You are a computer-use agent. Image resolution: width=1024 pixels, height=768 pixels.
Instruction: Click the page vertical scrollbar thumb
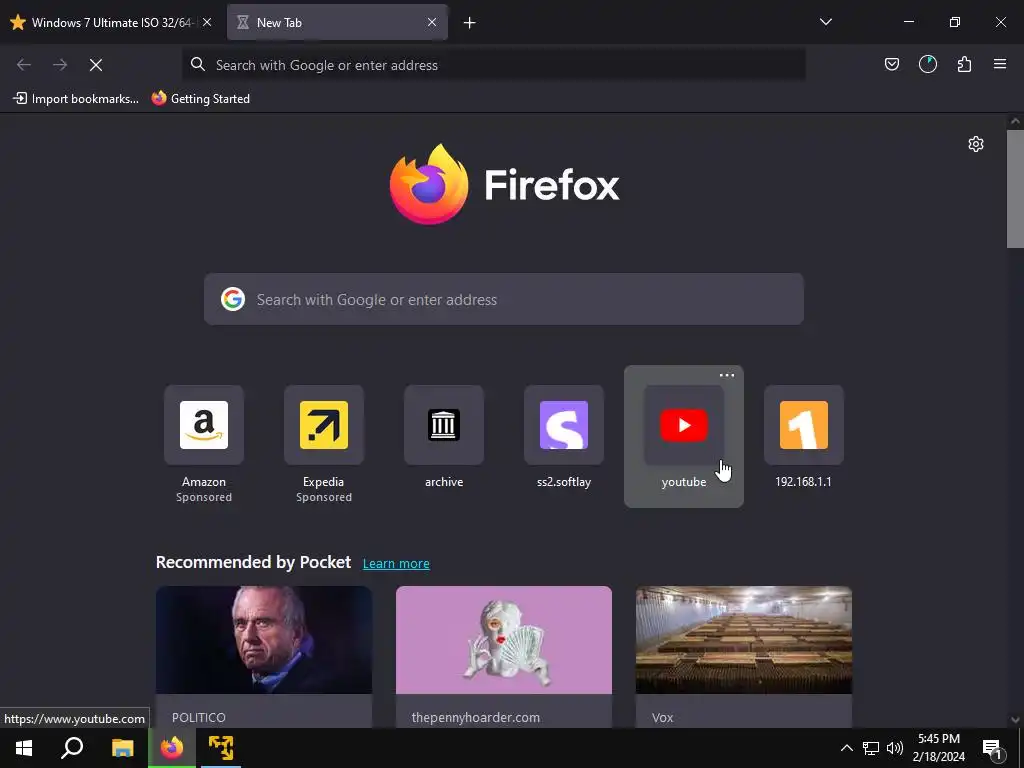(1015, 189)
